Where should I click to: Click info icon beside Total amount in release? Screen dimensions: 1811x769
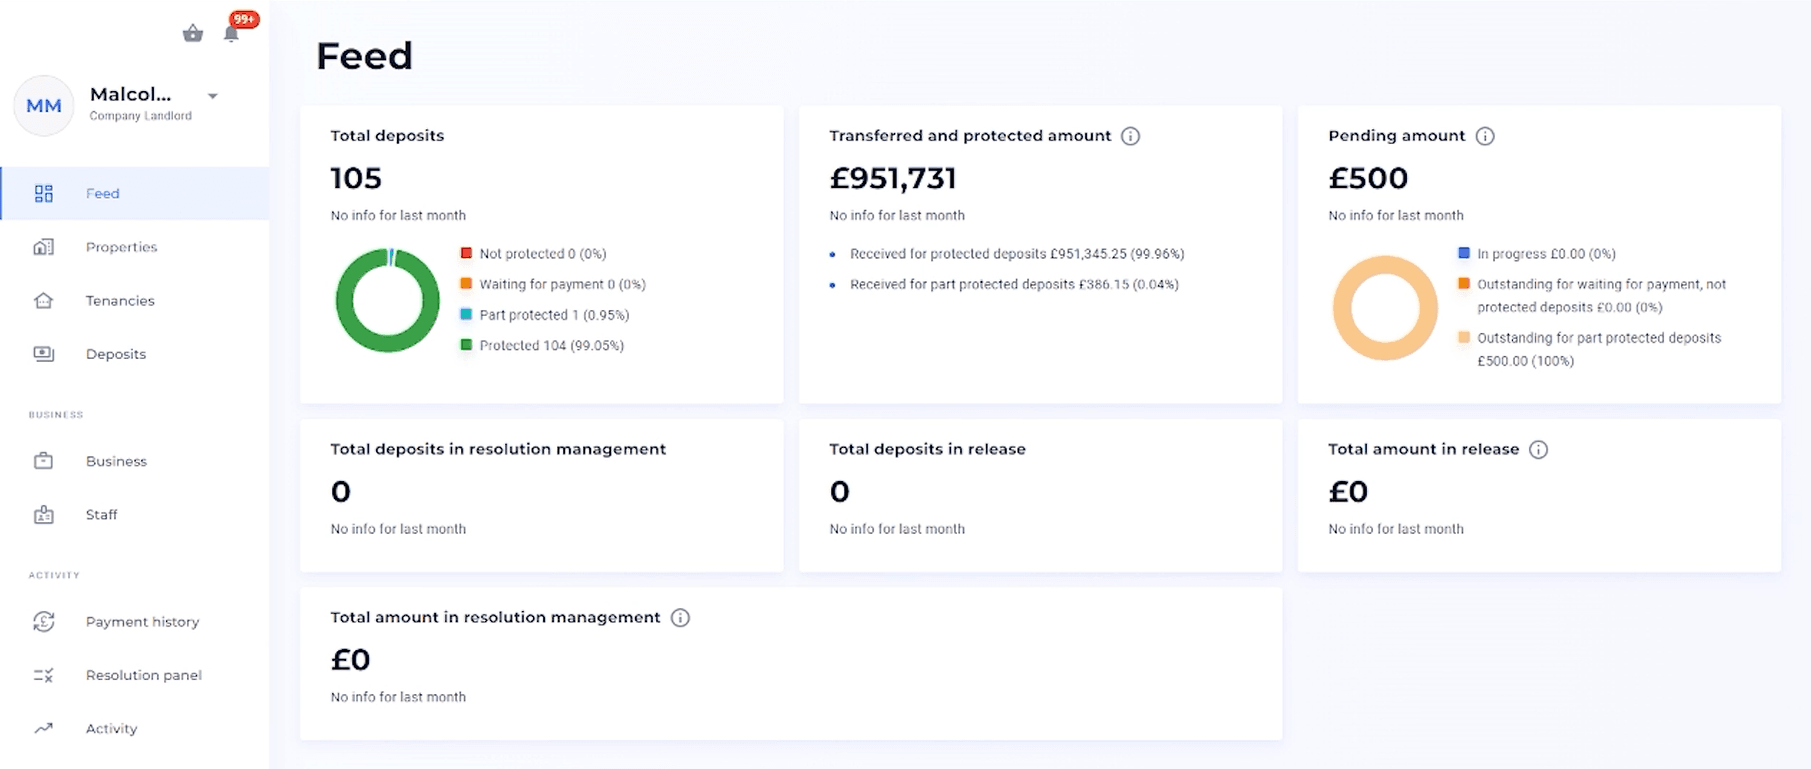[x=1538, y=450]
